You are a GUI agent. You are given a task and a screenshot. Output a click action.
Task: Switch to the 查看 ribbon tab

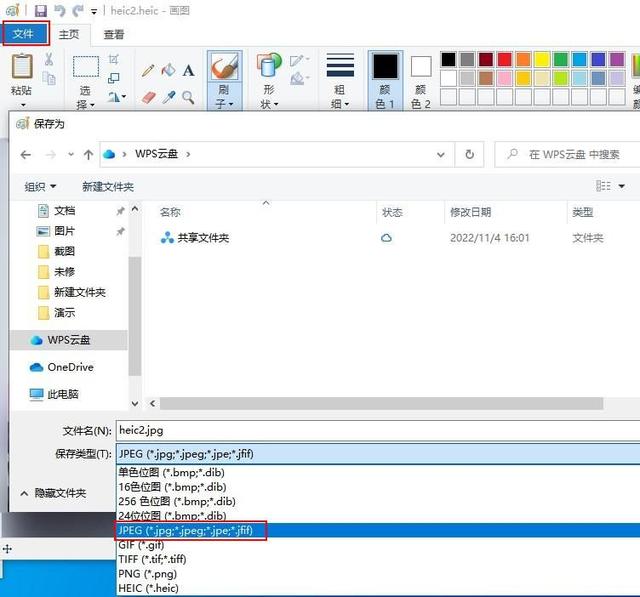point(113,35)
